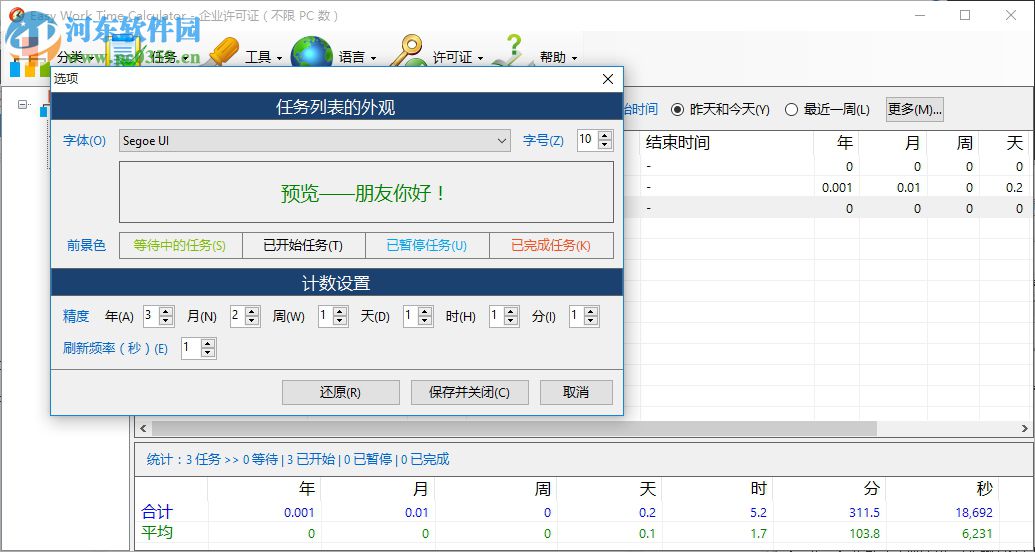Click the 年 precision input field
1035x552 pixels.
click(151, 316)
